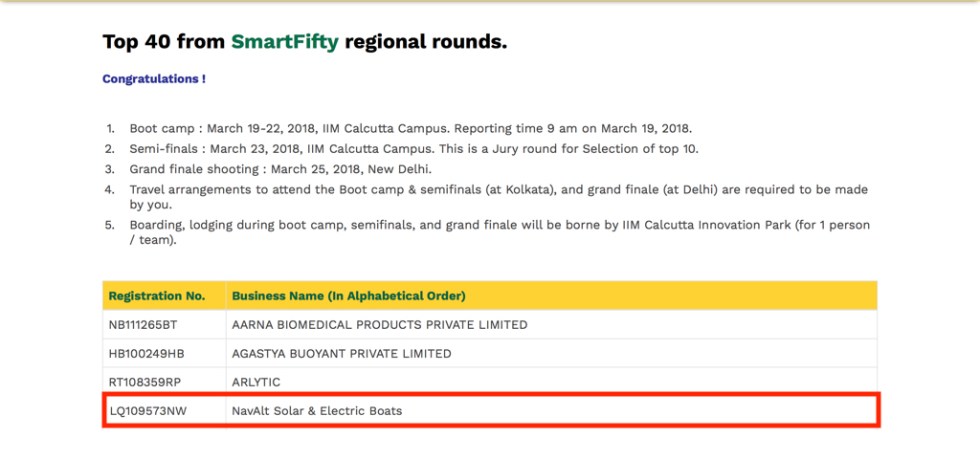Click the Business Name column header
Image resolution: width=980 pixels, height=460 pixels.
(349, 296)
